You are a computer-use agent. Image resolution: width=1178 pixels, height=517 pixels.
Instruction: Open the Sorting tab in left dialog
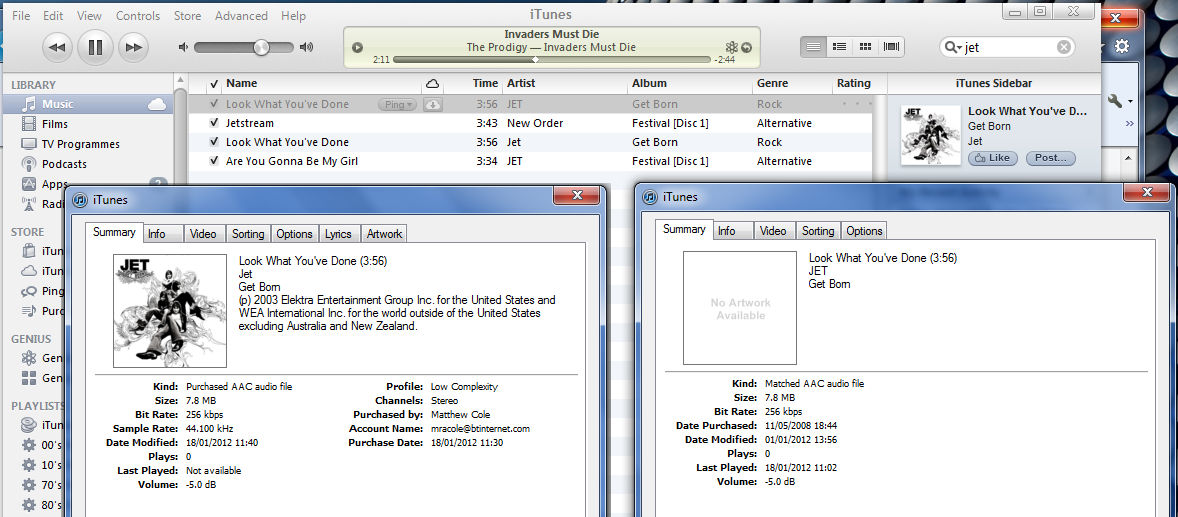pyautogui.click(x=248, y=234)
